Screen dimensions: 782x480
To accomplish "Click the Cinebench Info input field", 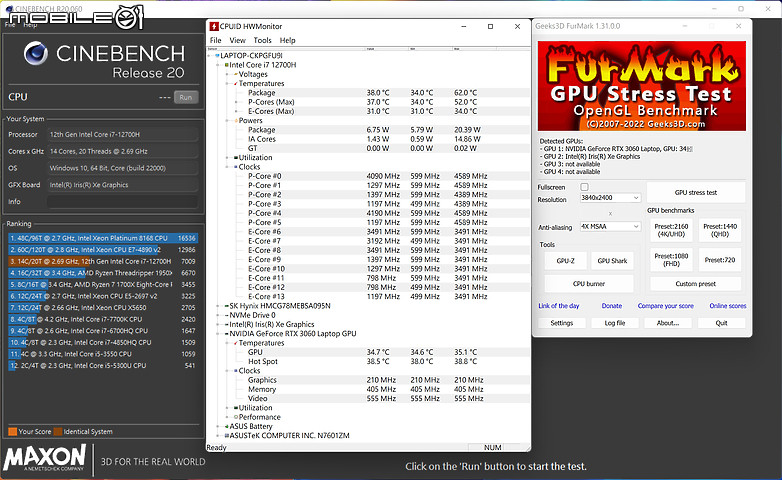I will click(x=122, y=202).
